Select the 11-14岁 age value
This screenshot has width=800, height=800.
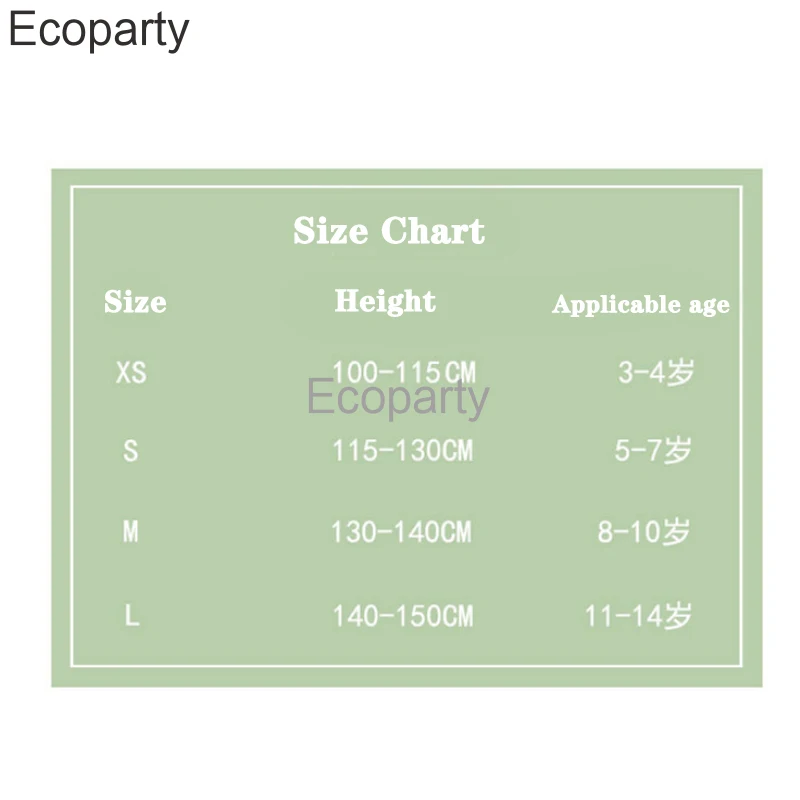coord(638,616)
